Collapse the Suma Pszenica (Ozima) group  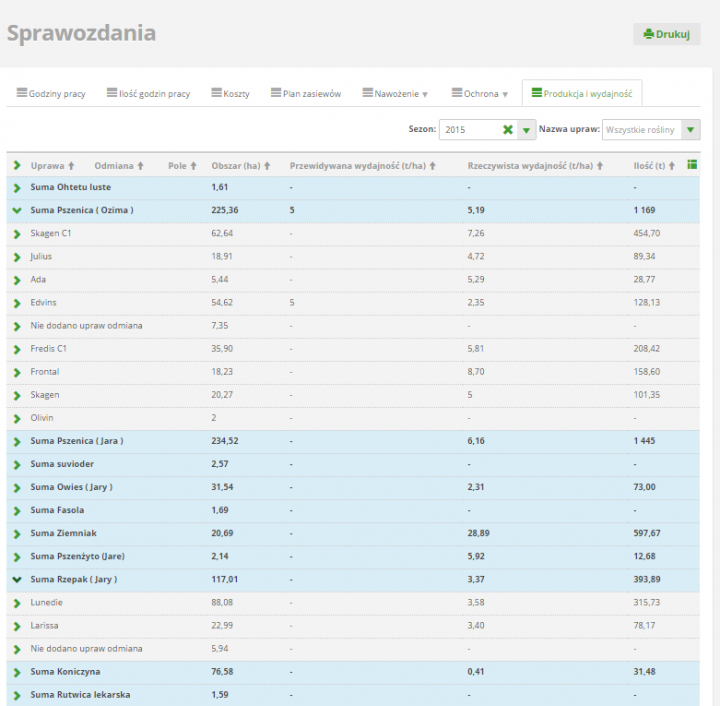17,211
